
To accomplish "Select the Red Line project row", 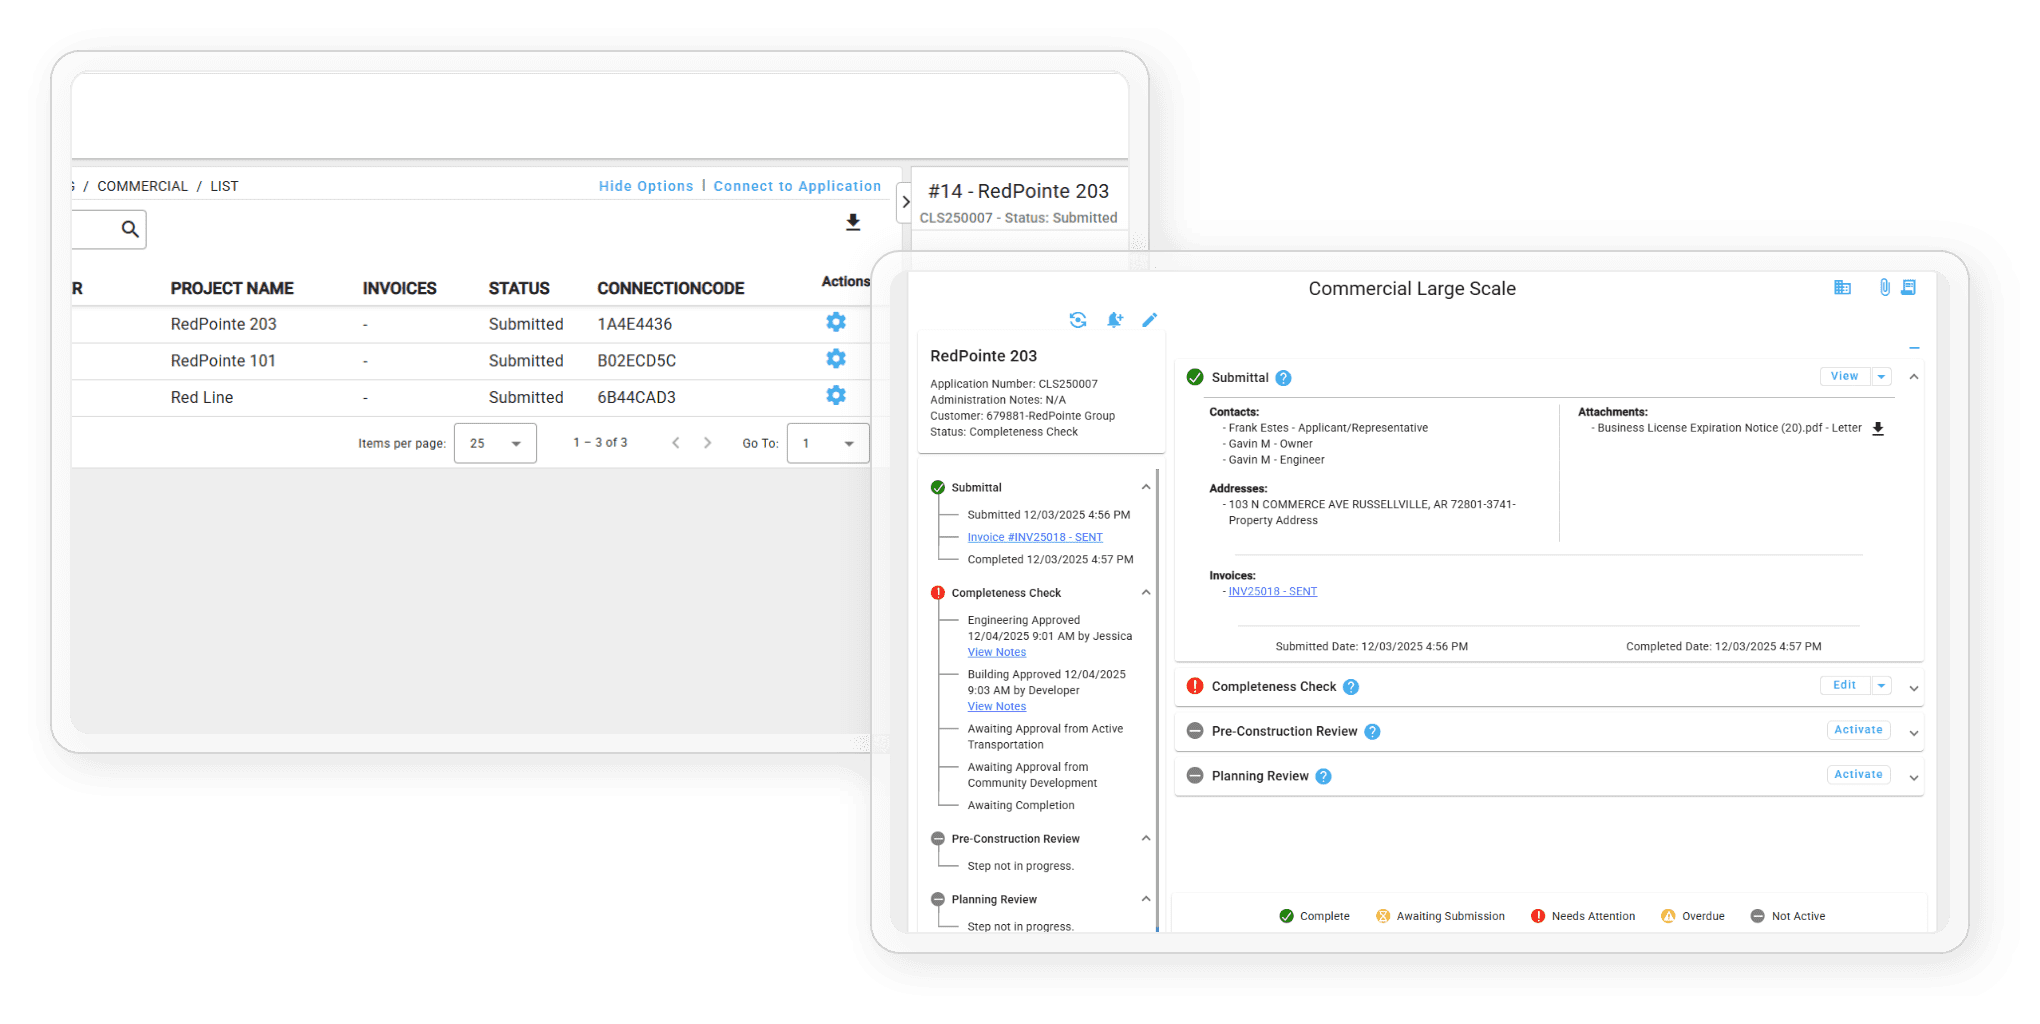I will (202, 397).
